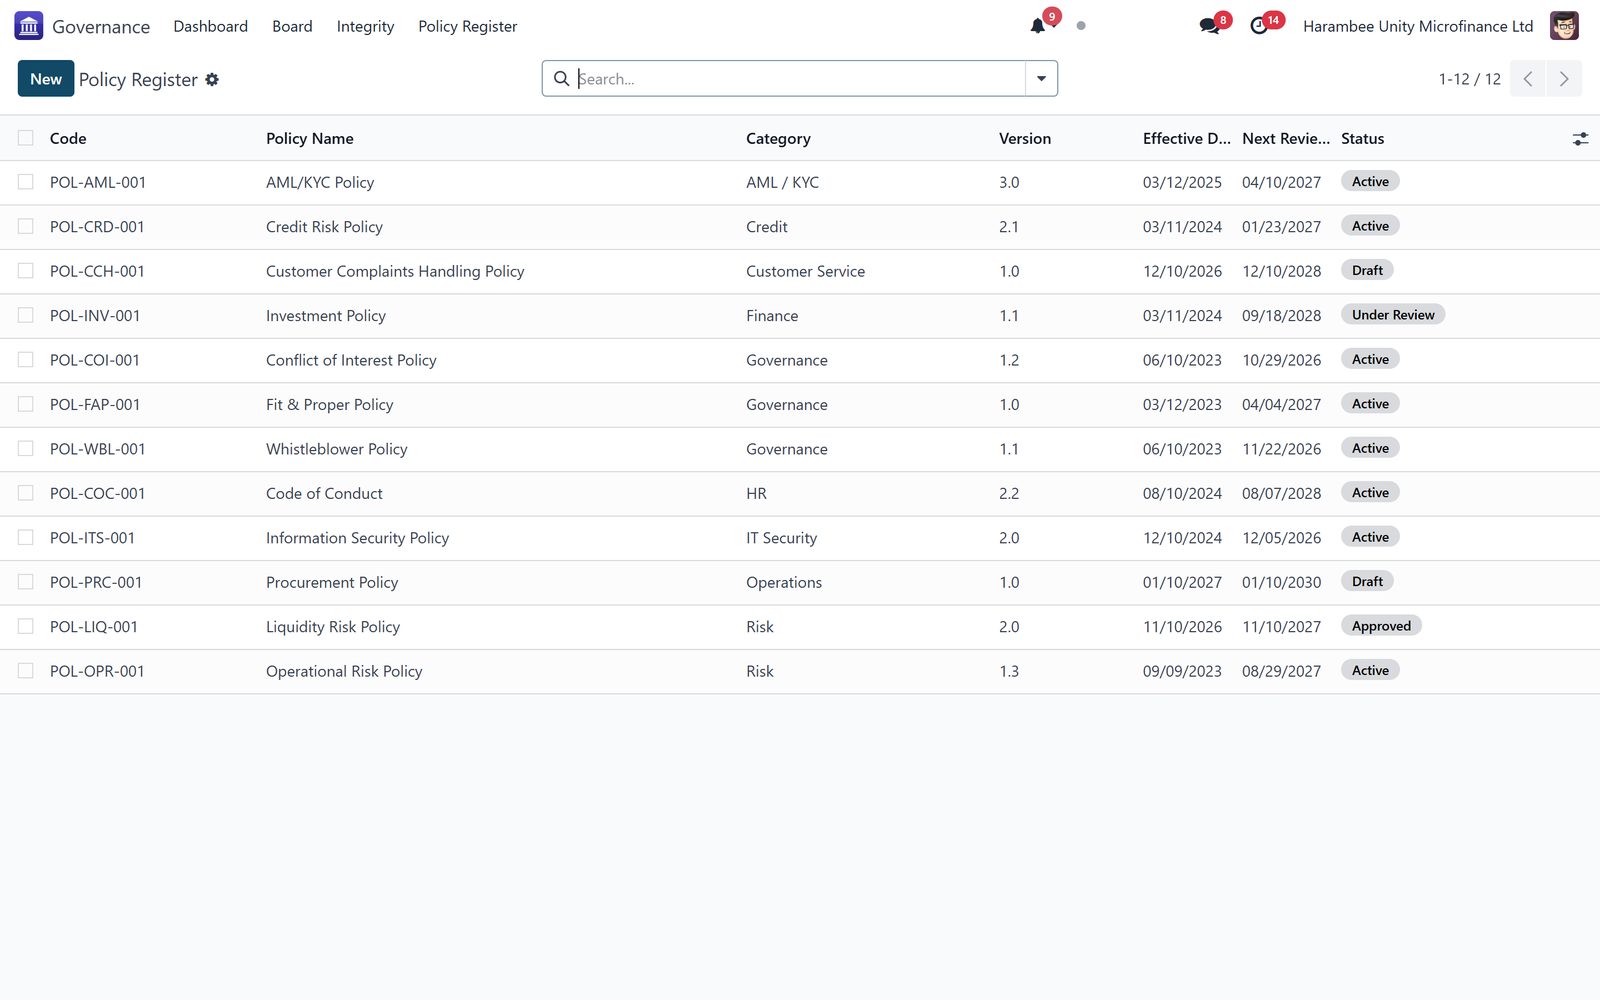Click the IT Security category cell
Image resolution: width=1600 pixels, height=1000 pixels.
click(781, 538)
